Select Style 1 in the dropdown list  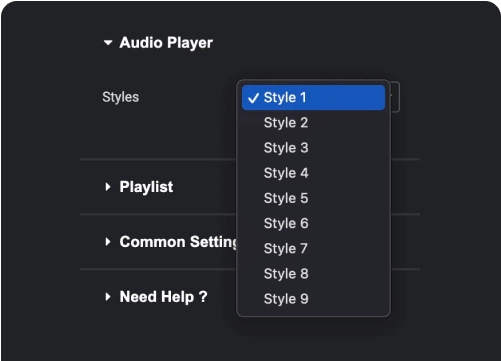(x=313, y=97)
